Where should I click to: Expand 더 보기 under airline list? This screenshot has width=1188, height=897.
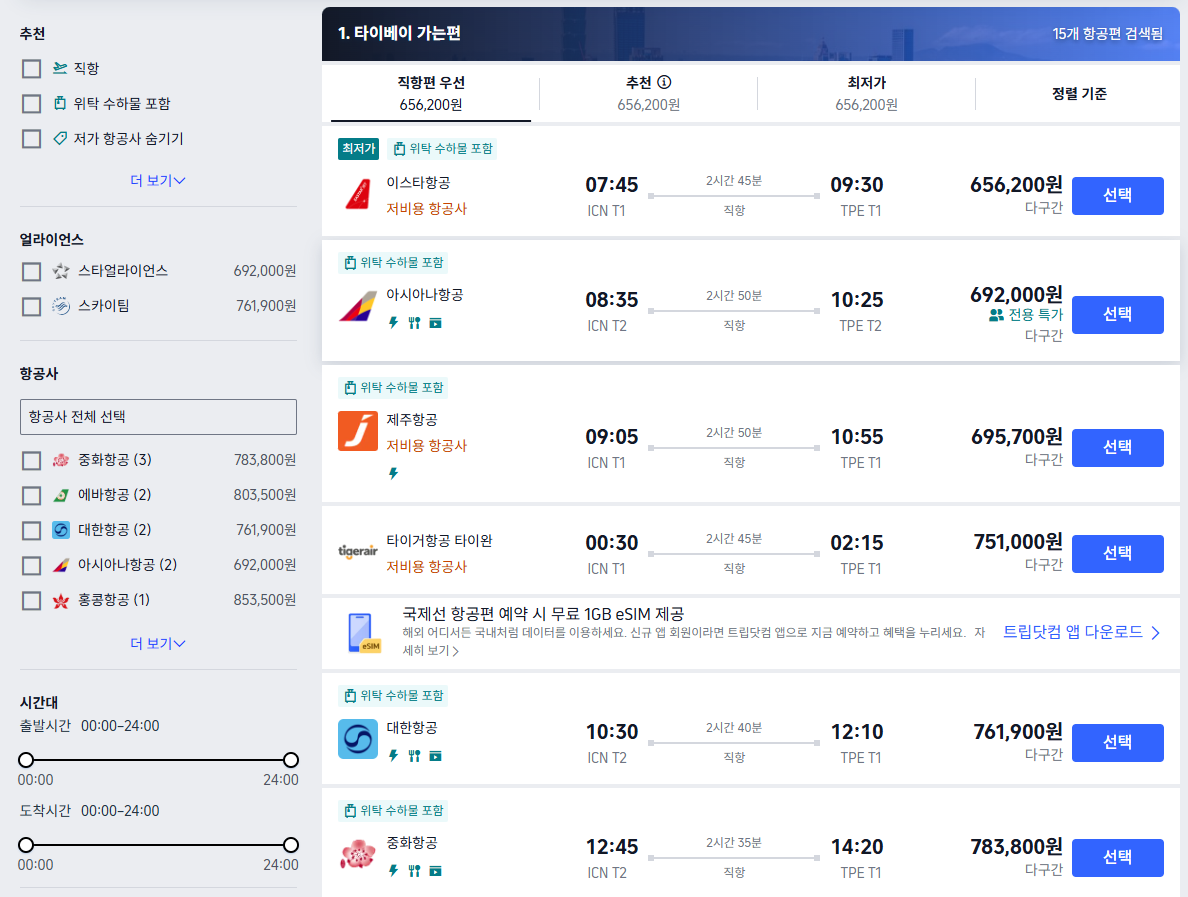point(158,643)
